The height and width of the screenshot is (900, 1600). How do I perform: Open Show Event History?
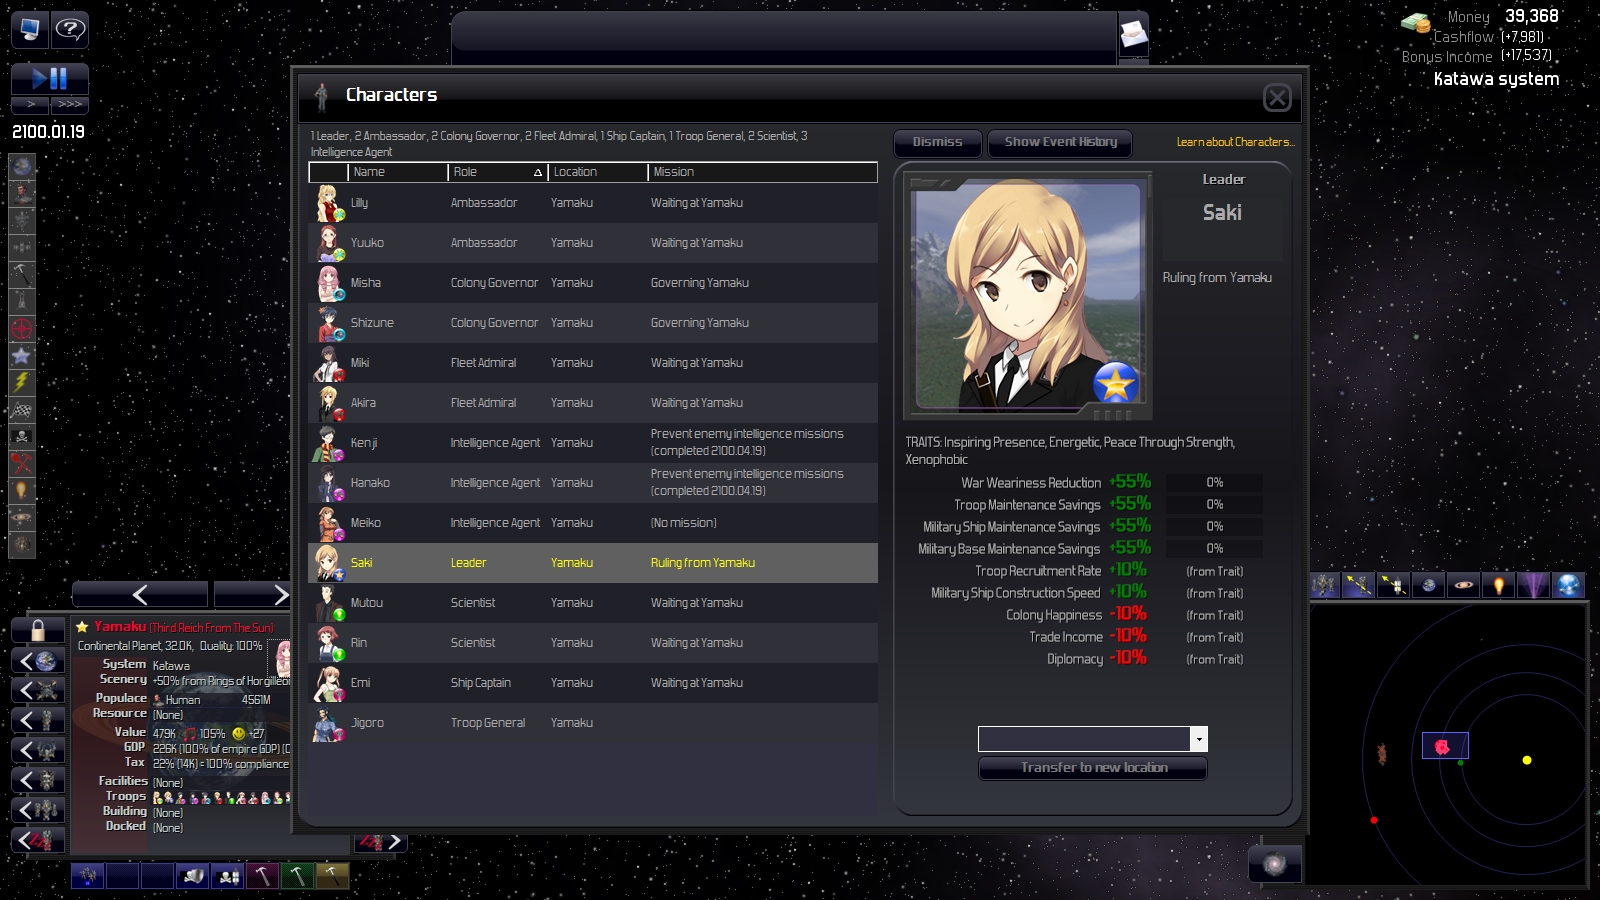point(1060,142)
